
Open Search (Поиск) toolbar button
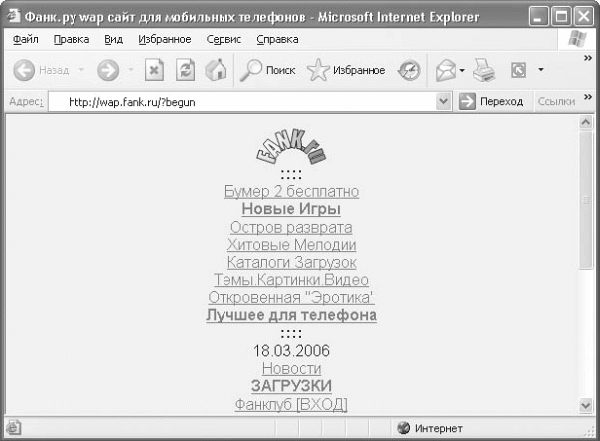point(267,70)
